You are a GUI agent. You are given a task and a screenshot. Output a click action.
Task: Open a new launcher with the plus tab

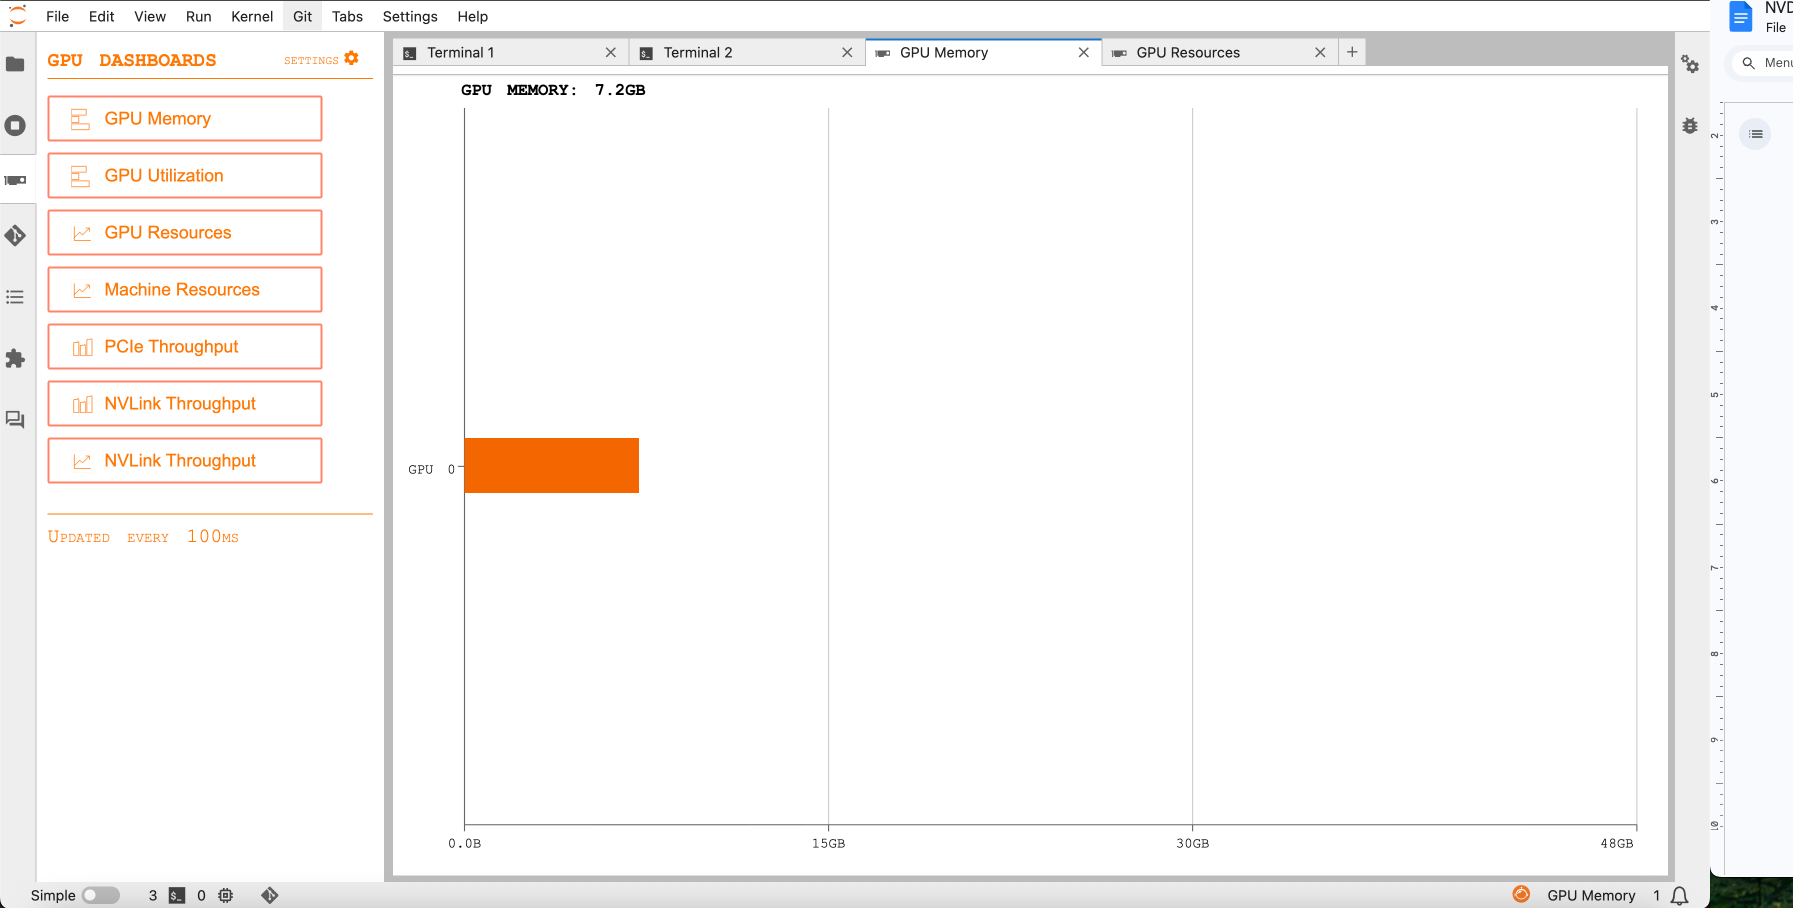(1352, 51)
